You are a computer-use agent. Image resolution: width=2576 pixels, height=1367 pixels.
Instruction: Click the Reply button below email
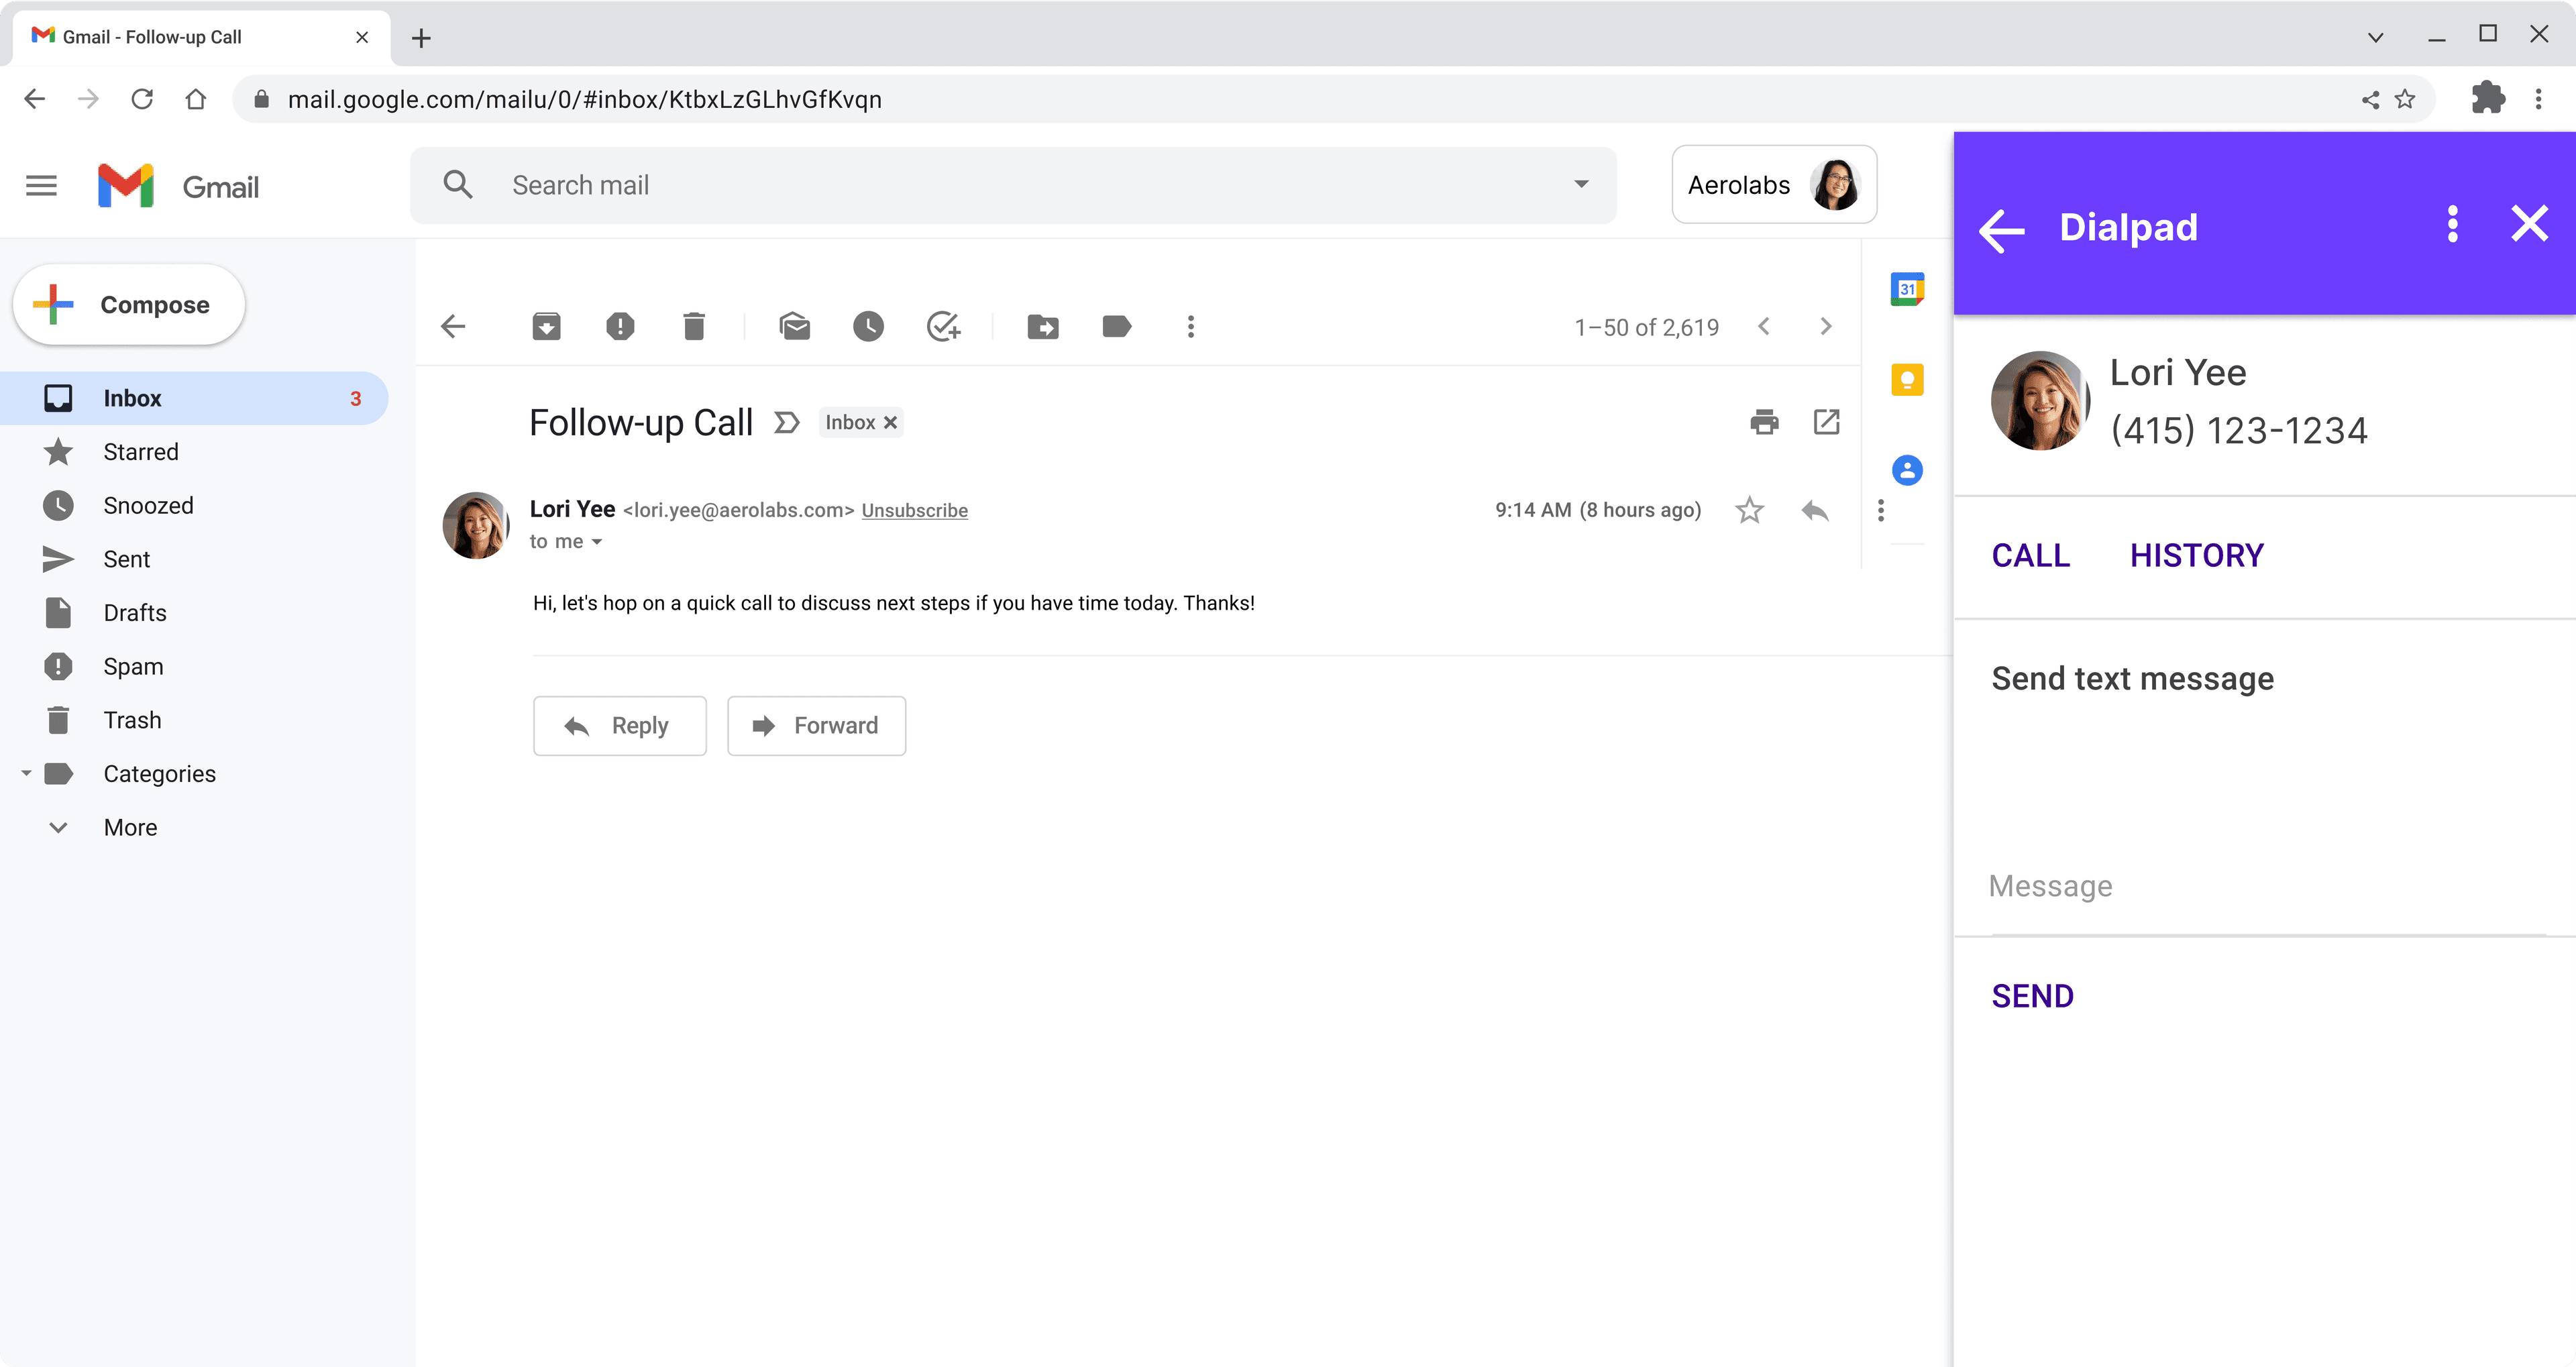(x=620, y=724)
